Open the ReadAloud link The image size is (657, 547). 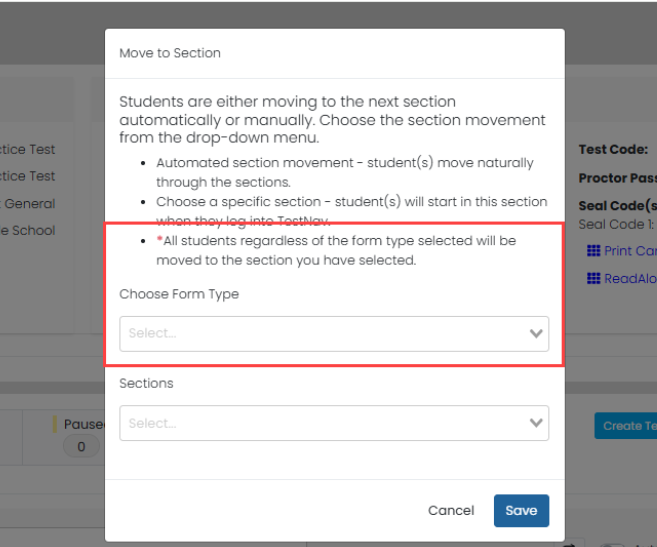(x=630, y=278)
